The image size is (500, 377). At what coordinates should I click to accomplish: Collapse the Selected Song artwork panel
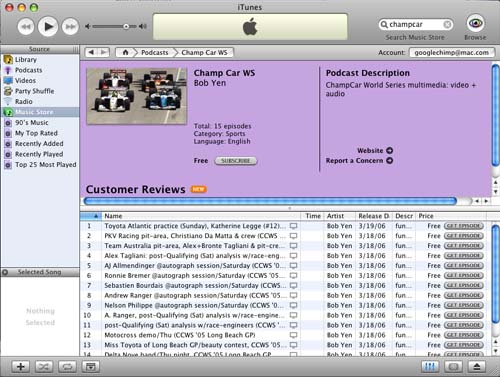(x=5, y=272)
